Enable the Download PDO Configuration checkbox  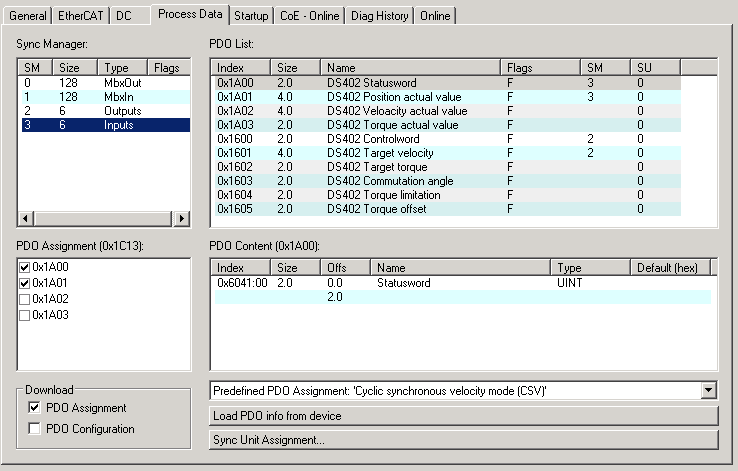[x=34, y=429]
